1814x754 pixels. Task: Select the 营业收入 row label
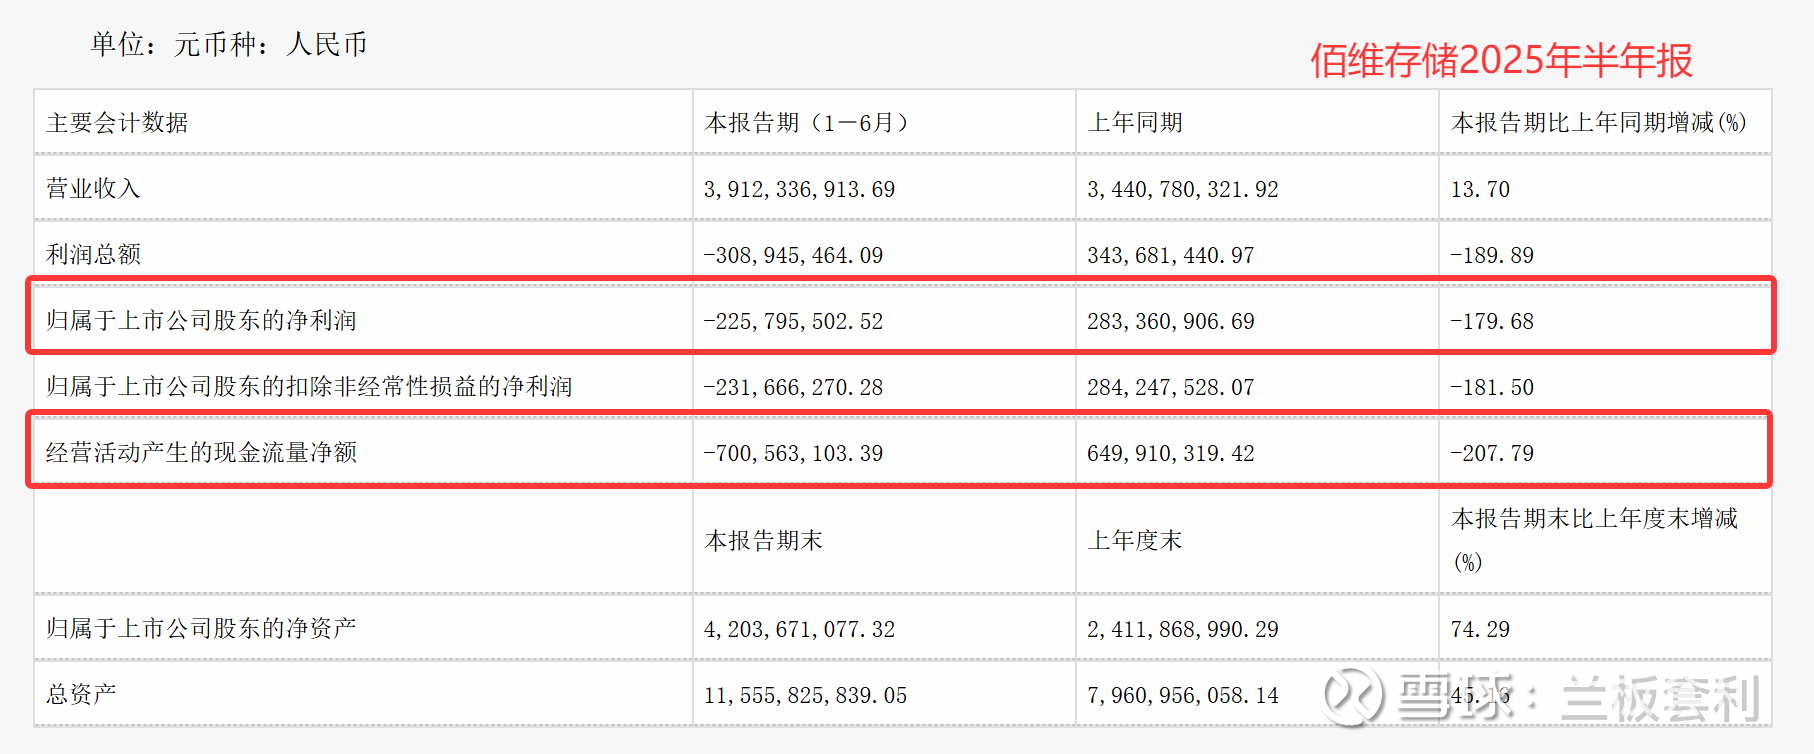point(93,189)
